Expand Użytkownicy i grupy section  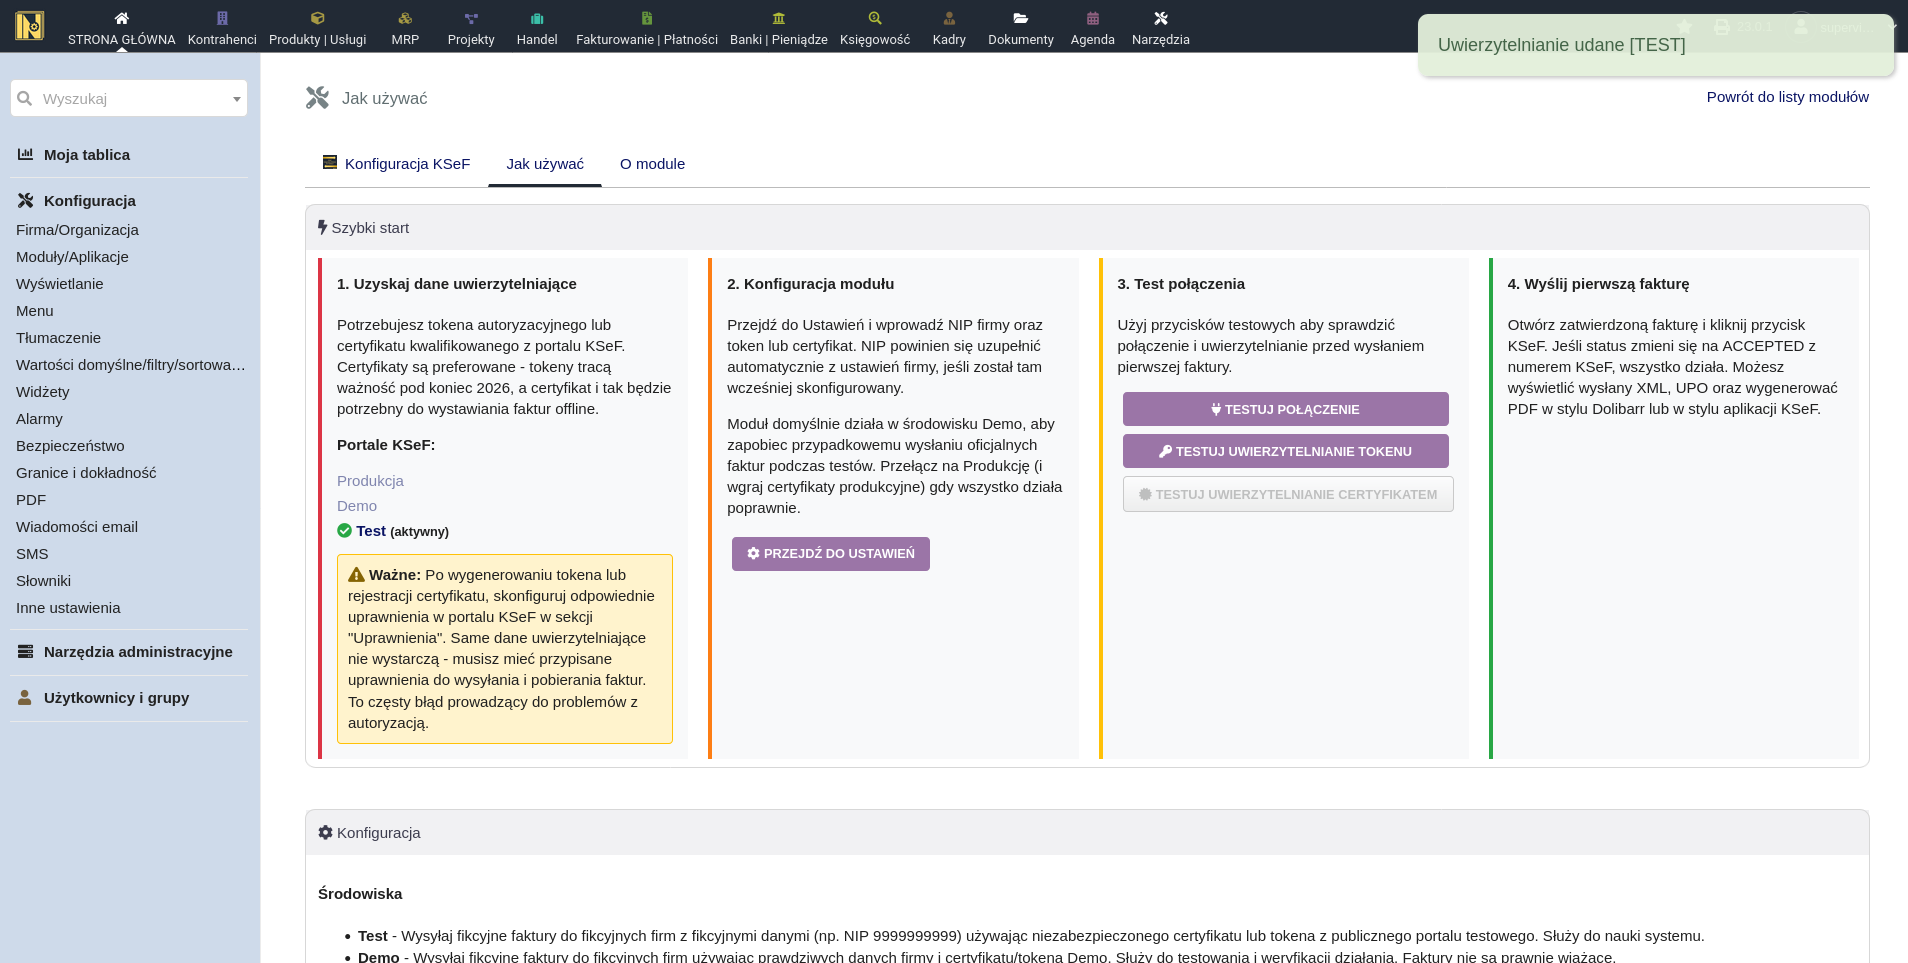[x=116, y=698]
